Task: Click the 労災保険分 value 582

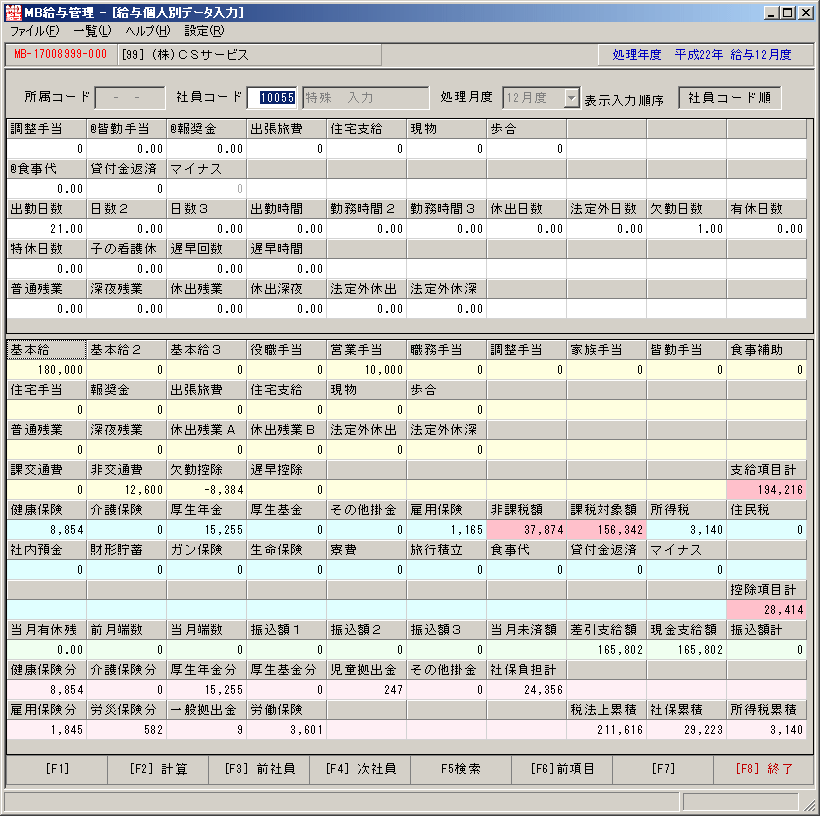Action: (x=127, y=730)
